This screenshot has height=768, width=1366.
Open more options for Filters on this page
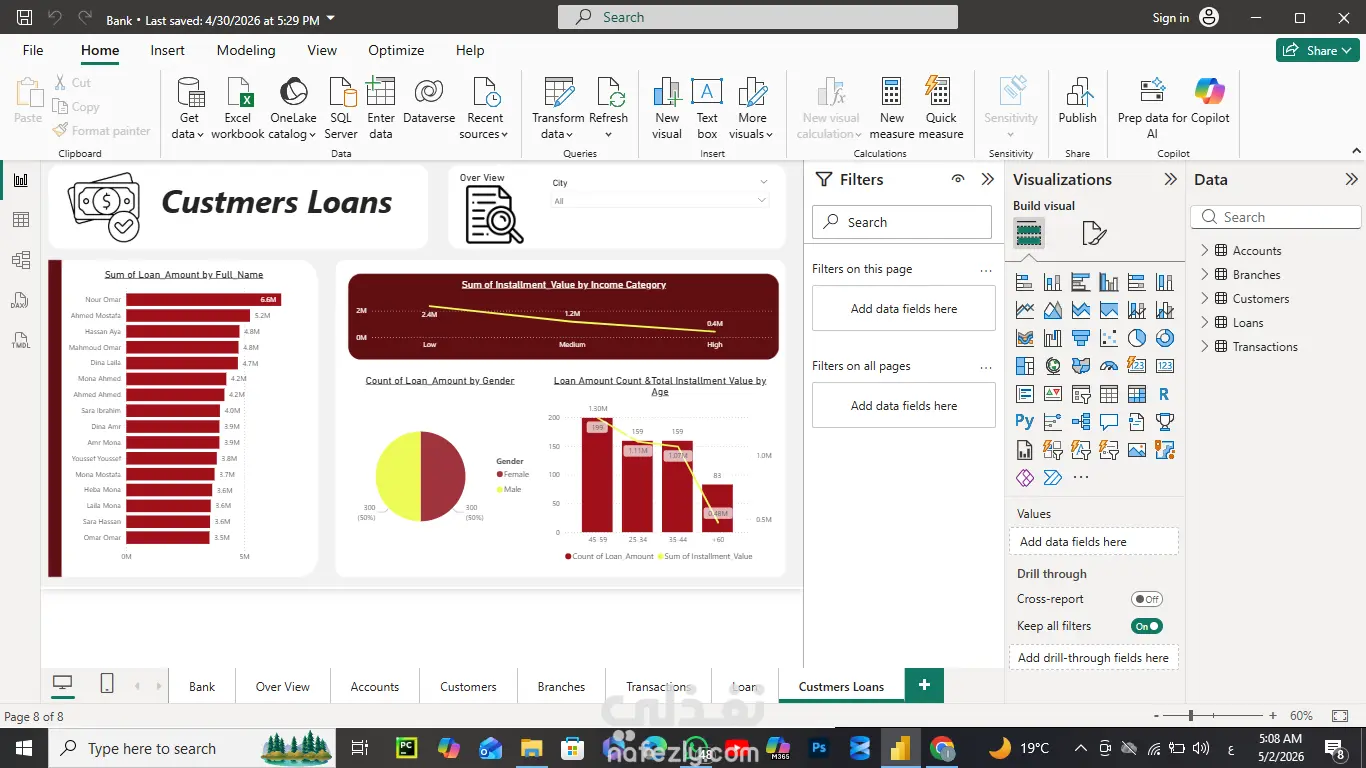(986, 270)
